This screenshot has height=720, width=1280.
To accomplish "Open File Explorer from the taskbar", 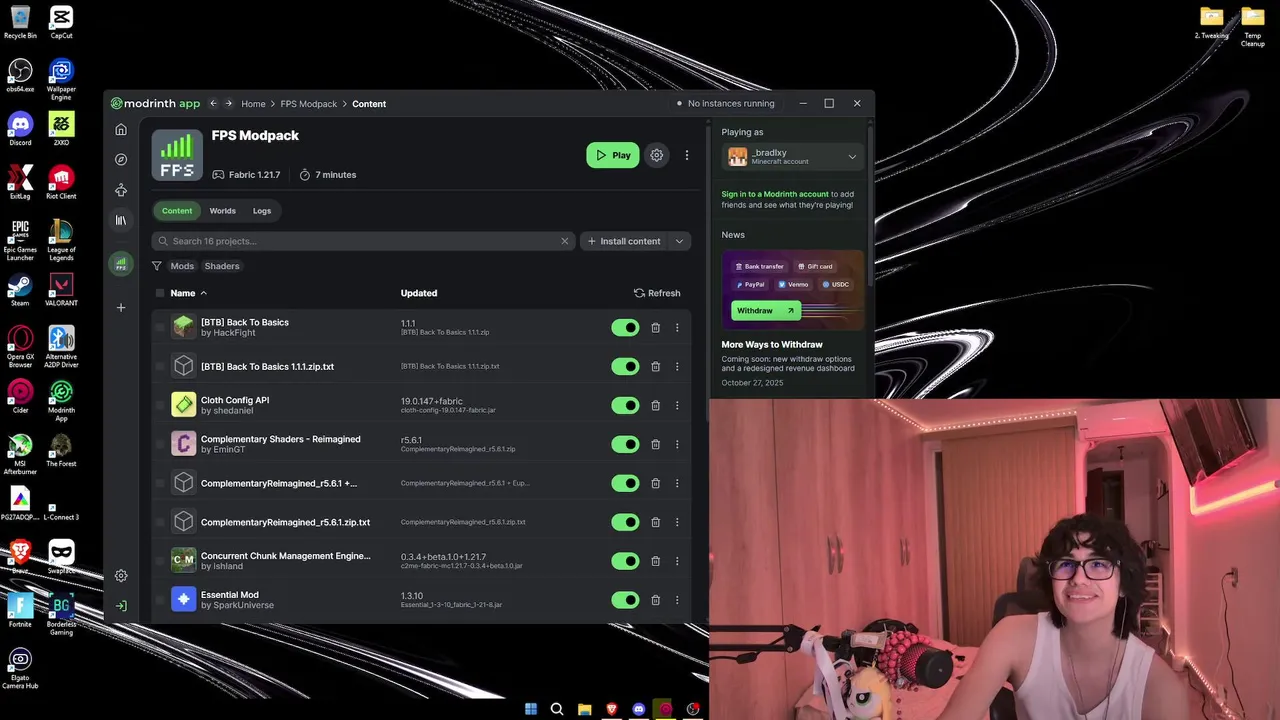I will pyautogui.click(x=585, y=709).
